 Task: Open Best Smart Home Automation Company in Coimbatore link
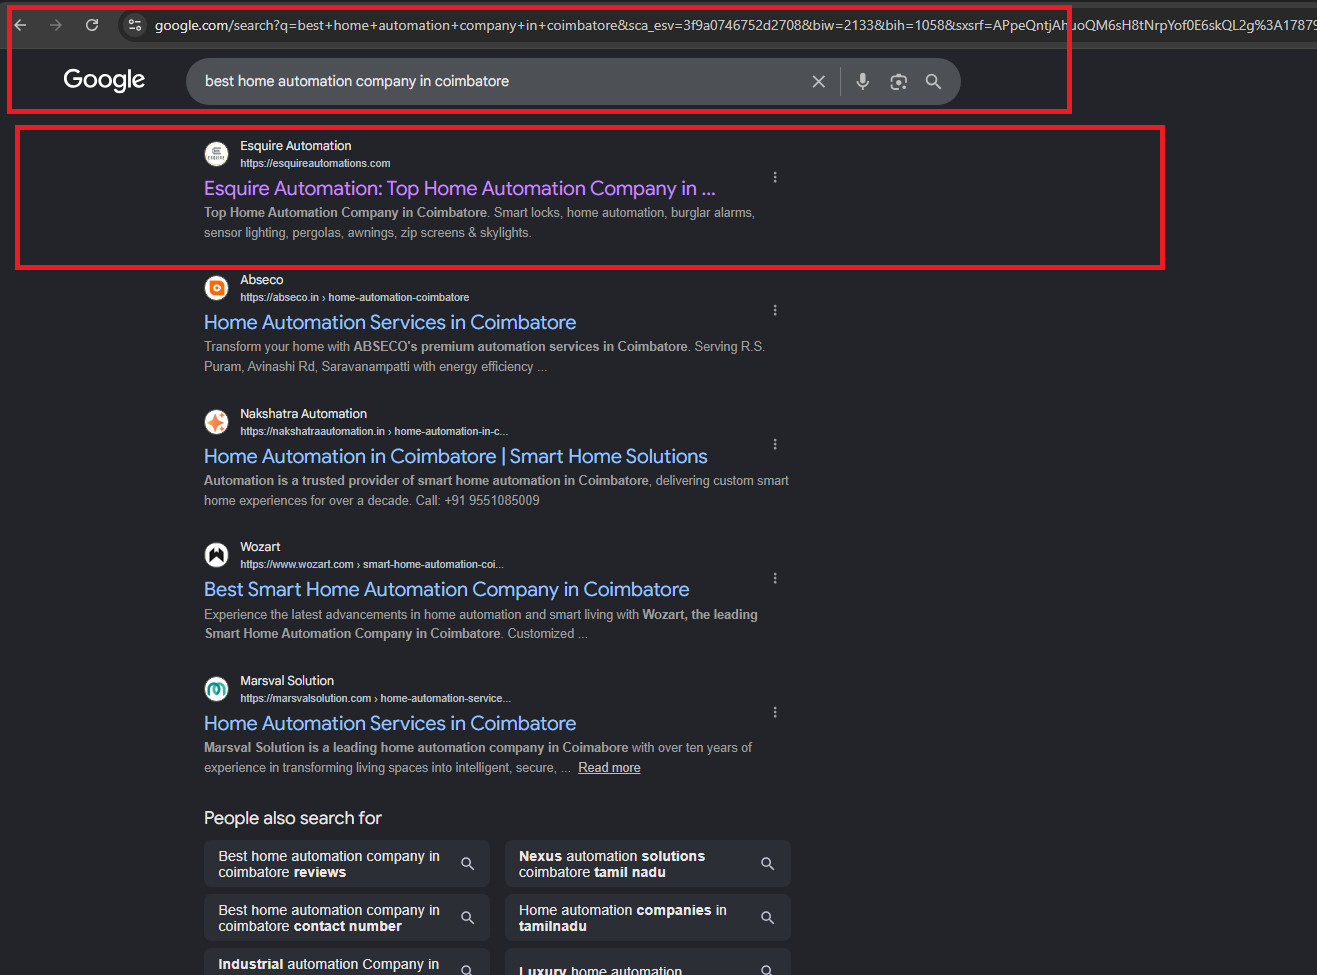click(x=447, y=589)
